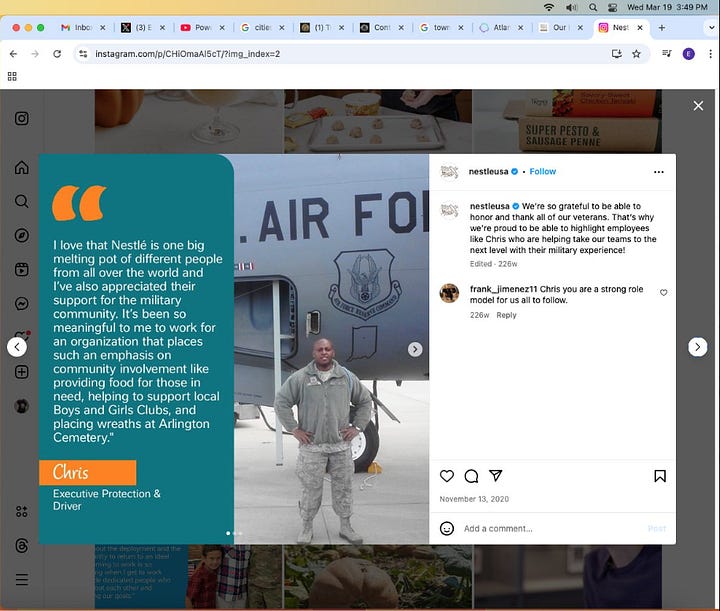Click November 13, 2020 date link
Viewport: 720px width, 611px height.
(x=474, y=499)
